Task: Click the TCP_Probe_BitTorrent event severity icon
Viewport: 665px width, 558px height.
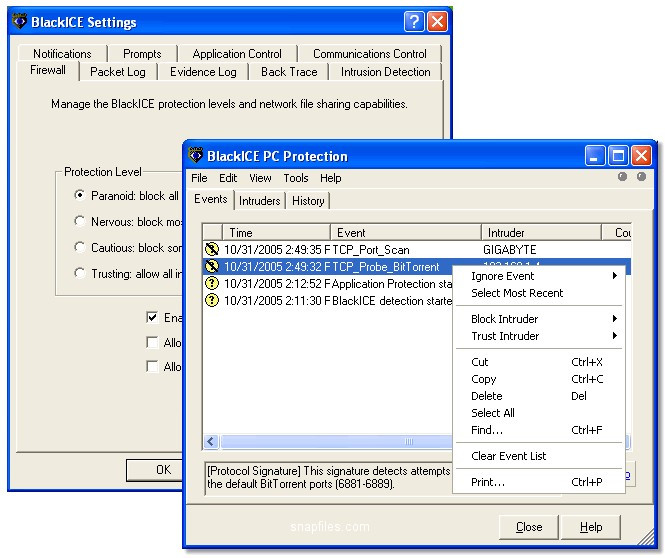Action: click(212, 266)
